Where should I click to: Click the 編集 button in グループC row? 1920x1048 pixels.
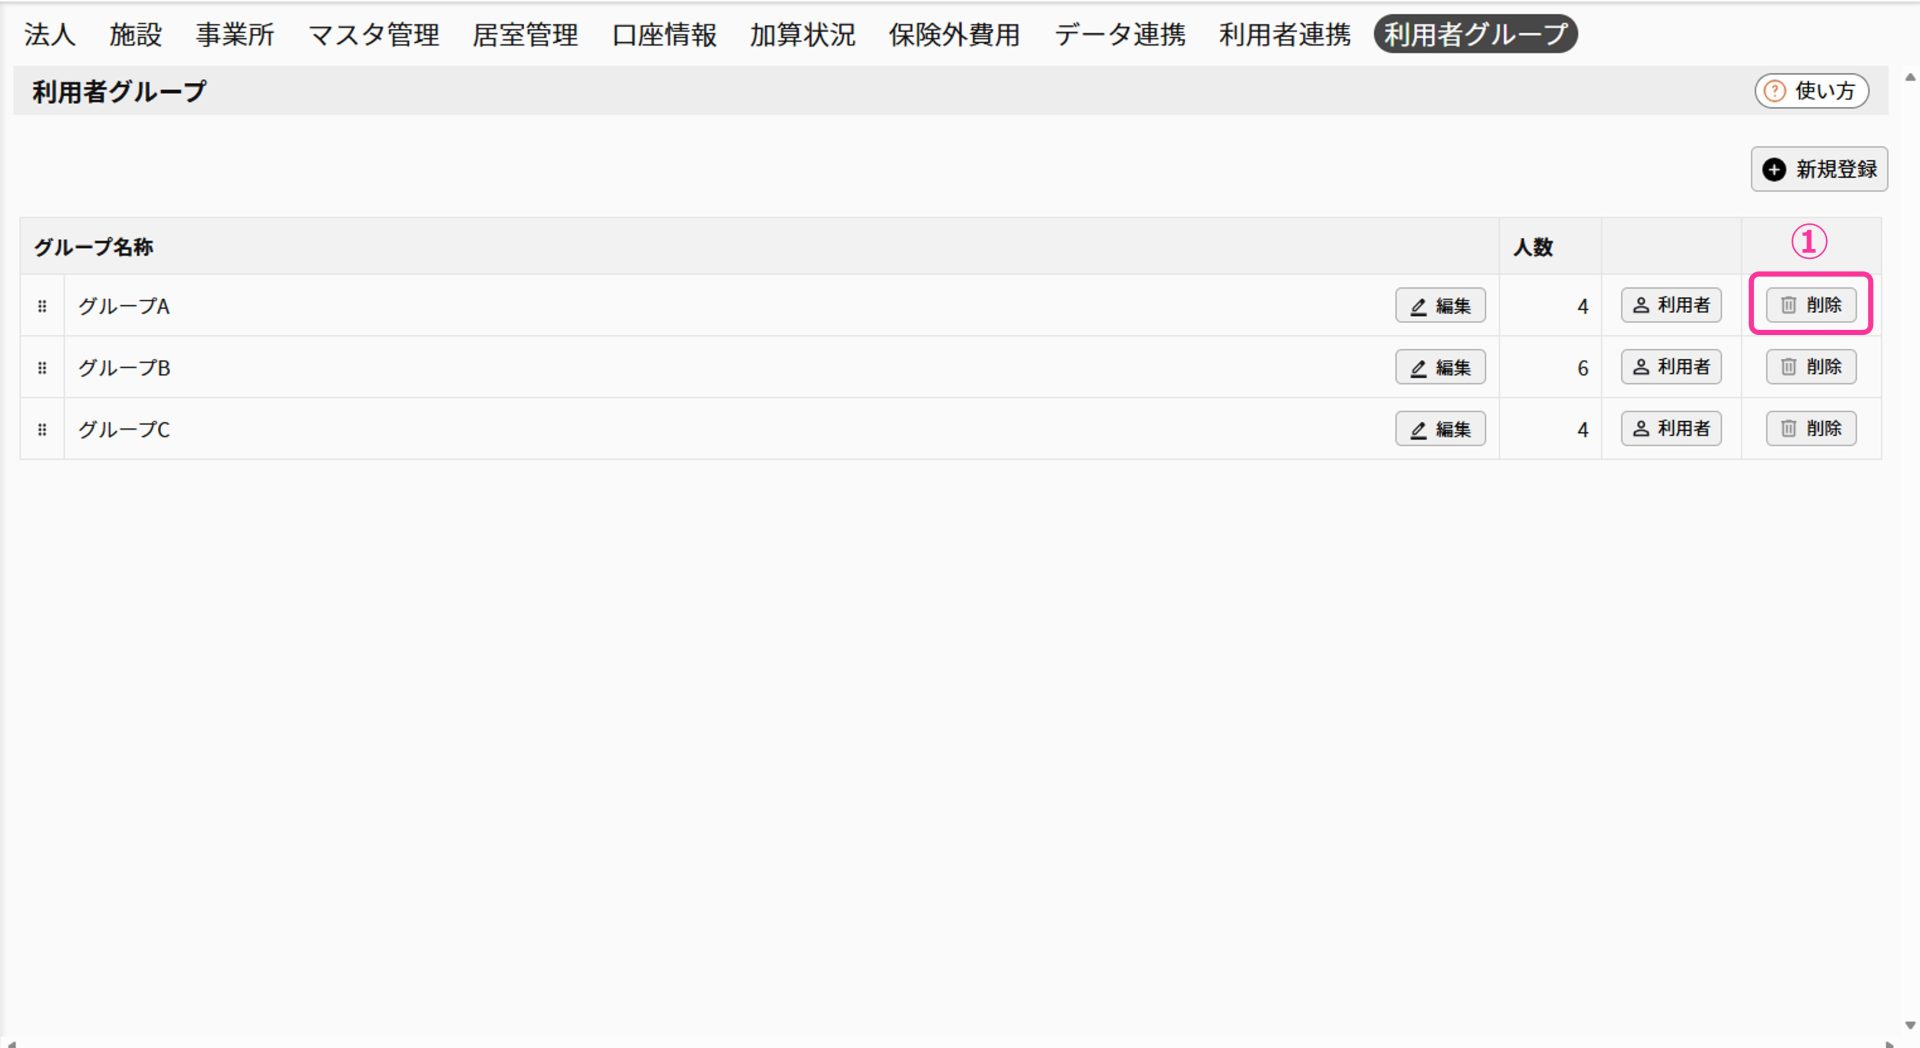tap(1440, 429)
